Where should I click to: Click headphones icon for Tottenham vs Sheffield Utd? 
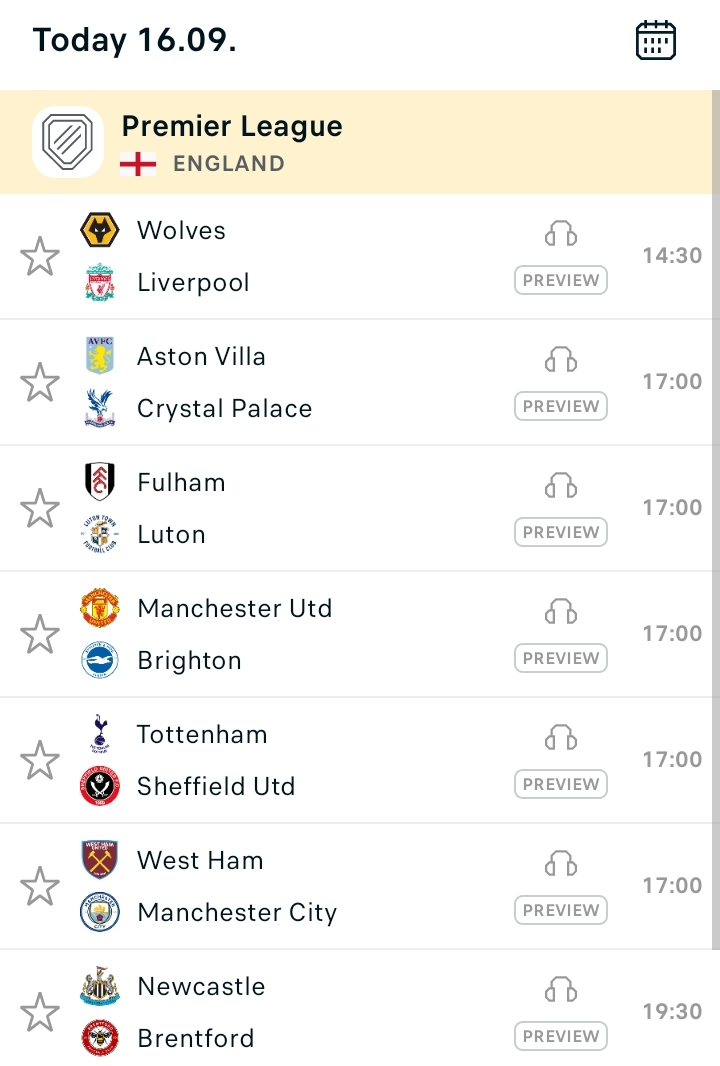(561, 737)
